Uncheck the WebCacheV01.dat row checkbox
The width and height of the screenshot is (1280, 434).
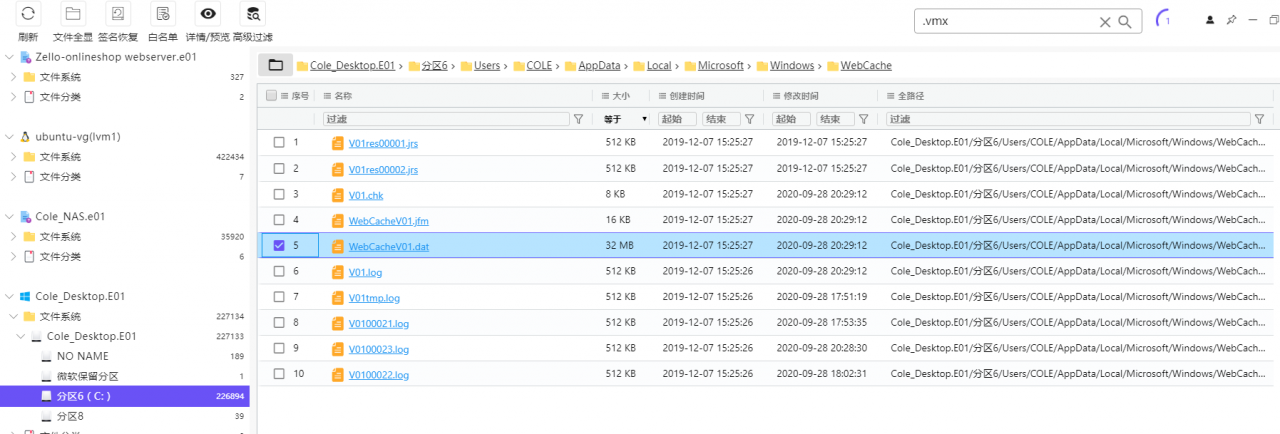[279, 245]
